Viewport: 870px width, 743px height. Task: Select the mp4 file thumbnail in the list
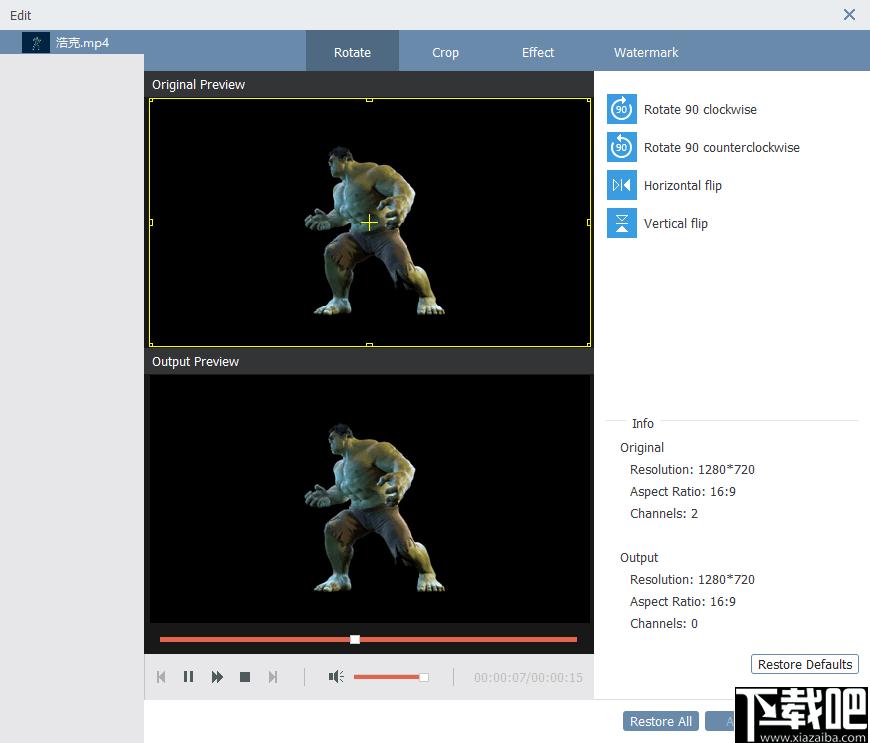pos(36,43)
